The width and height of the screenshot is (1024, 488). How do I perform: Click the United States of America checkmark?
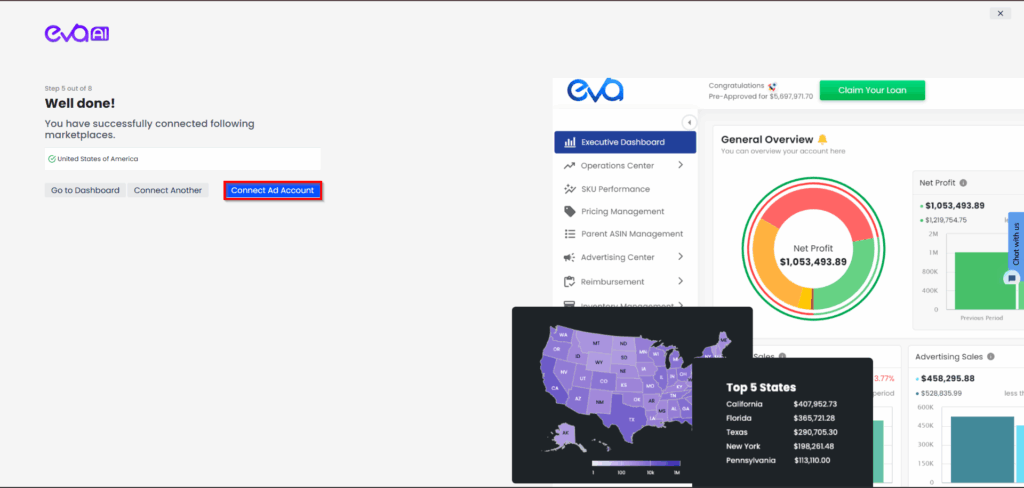(x=51, y=159)
